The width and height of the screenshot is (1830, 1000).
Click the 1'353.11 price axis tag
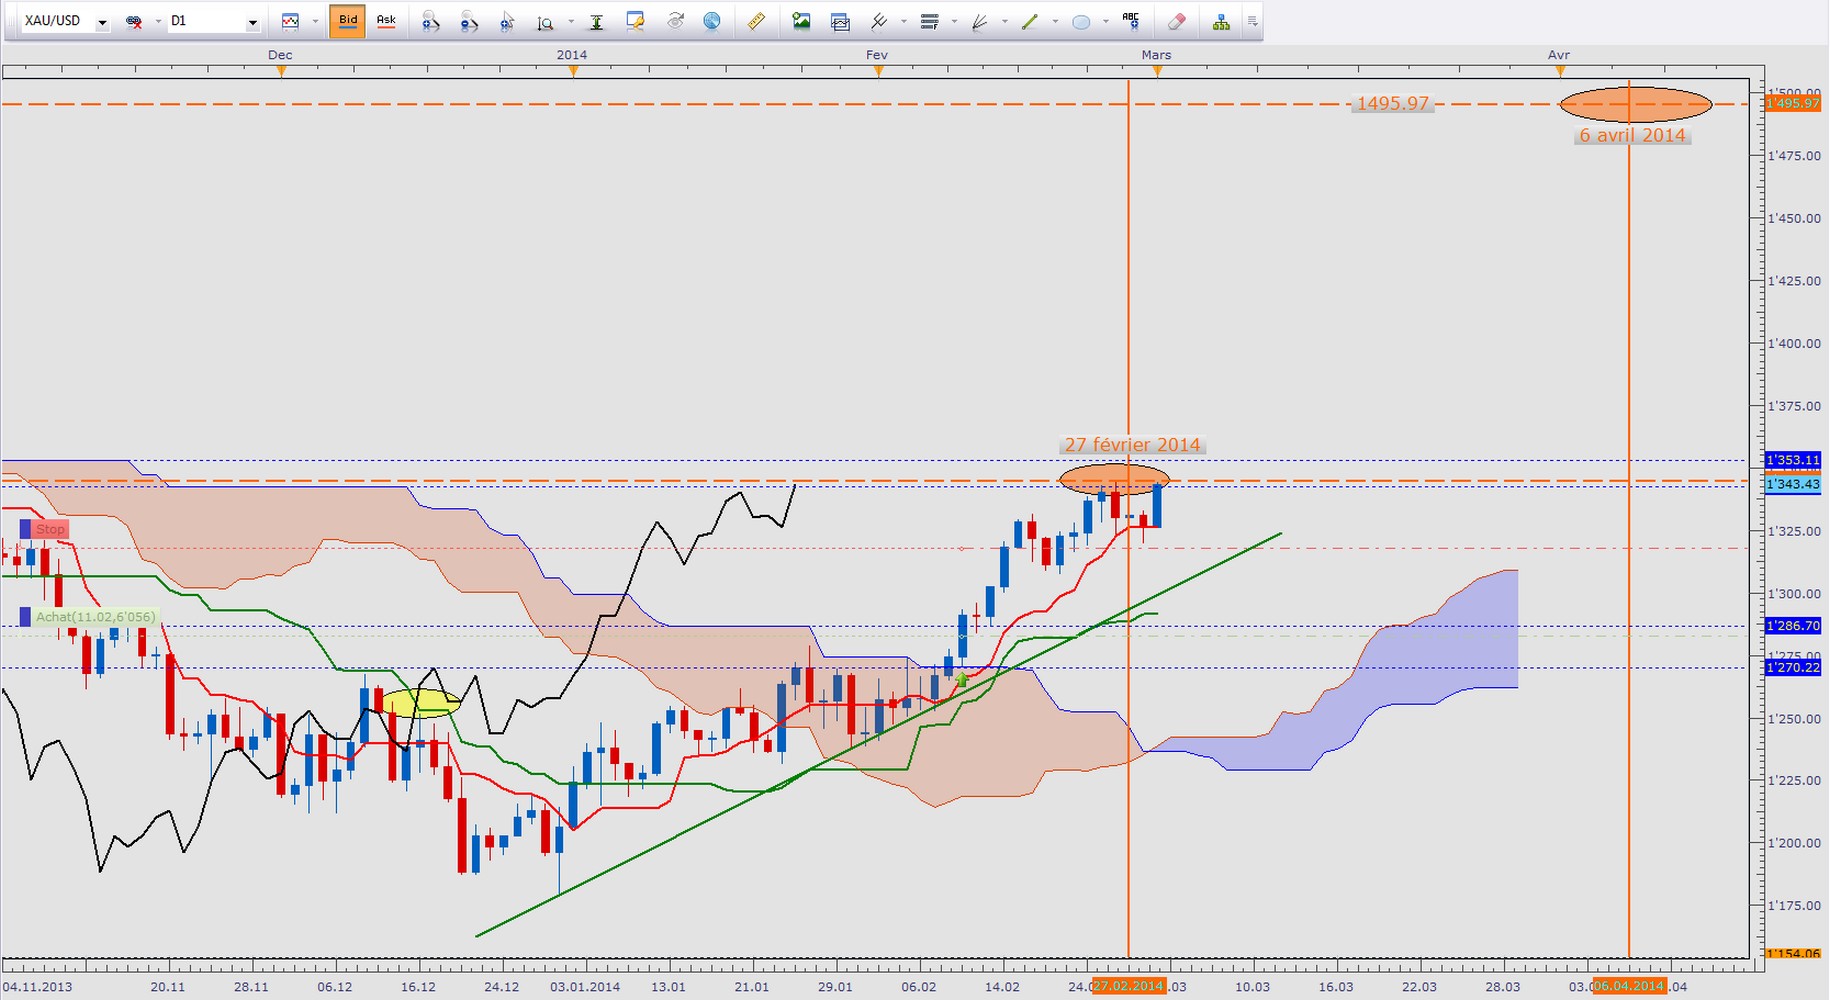[x=1793, y=460]
